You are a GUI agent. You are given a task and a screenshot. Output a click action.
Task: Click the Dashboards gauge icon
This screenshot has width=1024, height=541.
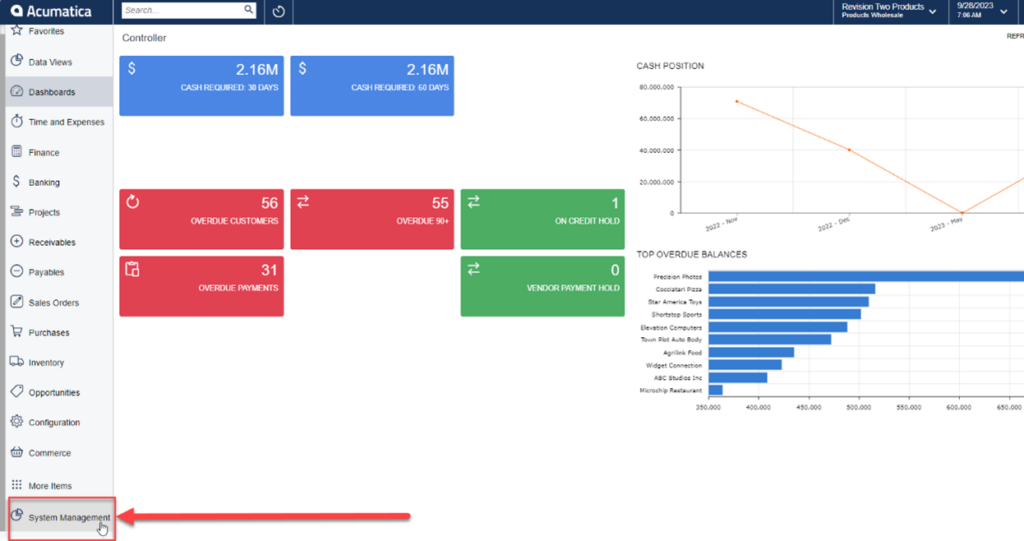[17, 91]
